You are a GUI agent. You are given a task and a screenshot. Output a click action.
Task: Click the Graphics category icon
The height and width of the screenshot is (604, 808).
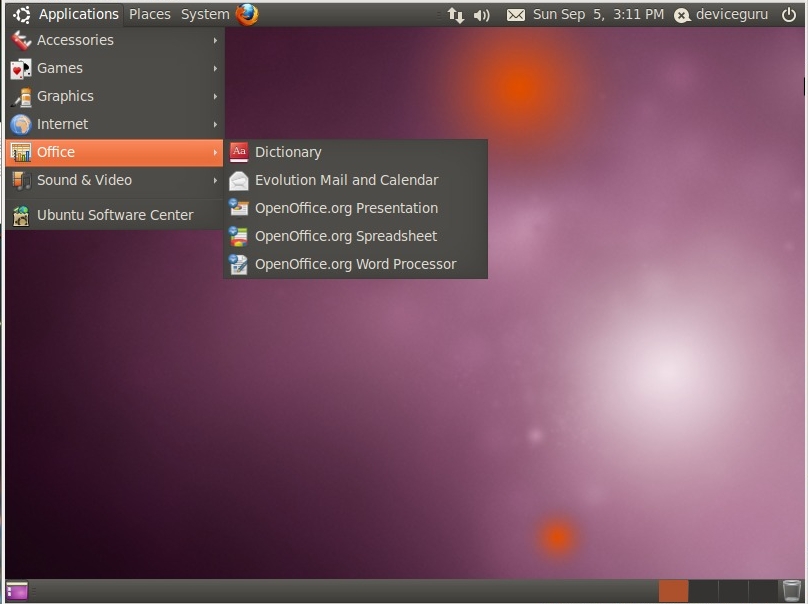[21, 96]
